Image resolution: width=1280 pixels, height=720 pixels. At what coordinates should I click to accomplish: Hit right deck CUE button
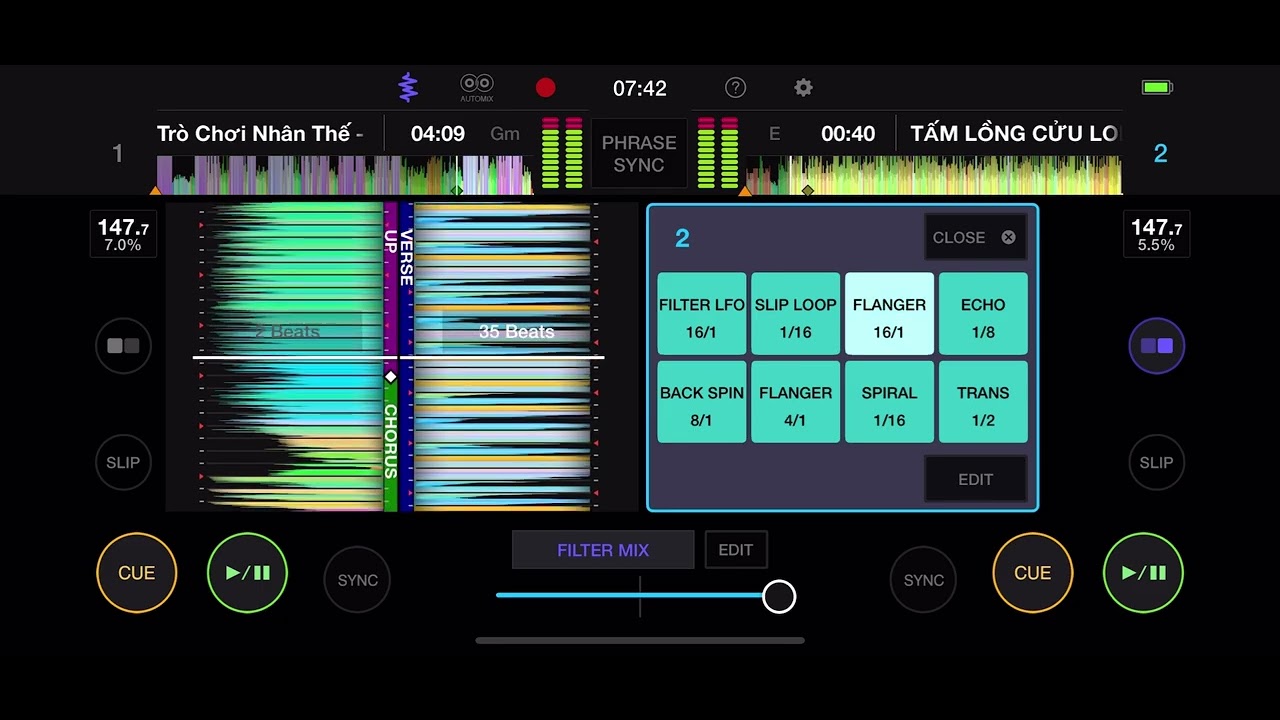pyautogui.click(x=1033, y=573)
